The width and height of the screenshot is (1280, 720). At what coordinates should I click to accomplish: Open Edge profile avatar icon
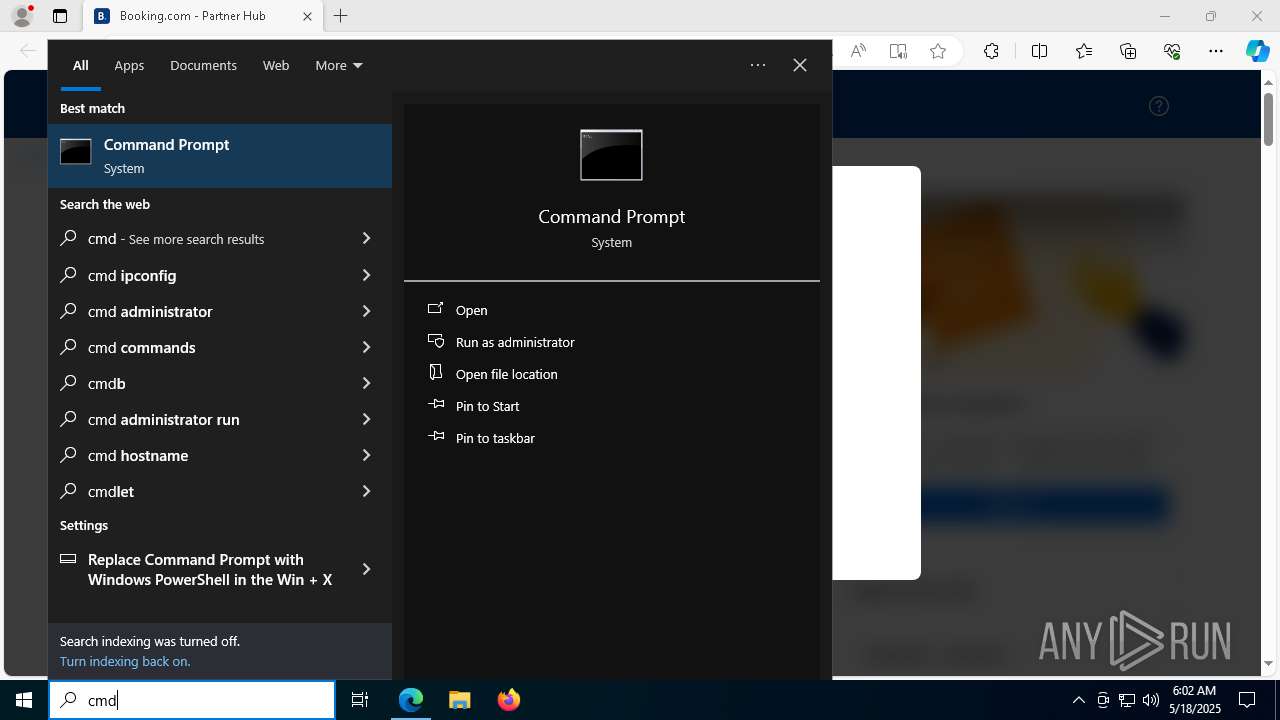[x=22, y=16]
